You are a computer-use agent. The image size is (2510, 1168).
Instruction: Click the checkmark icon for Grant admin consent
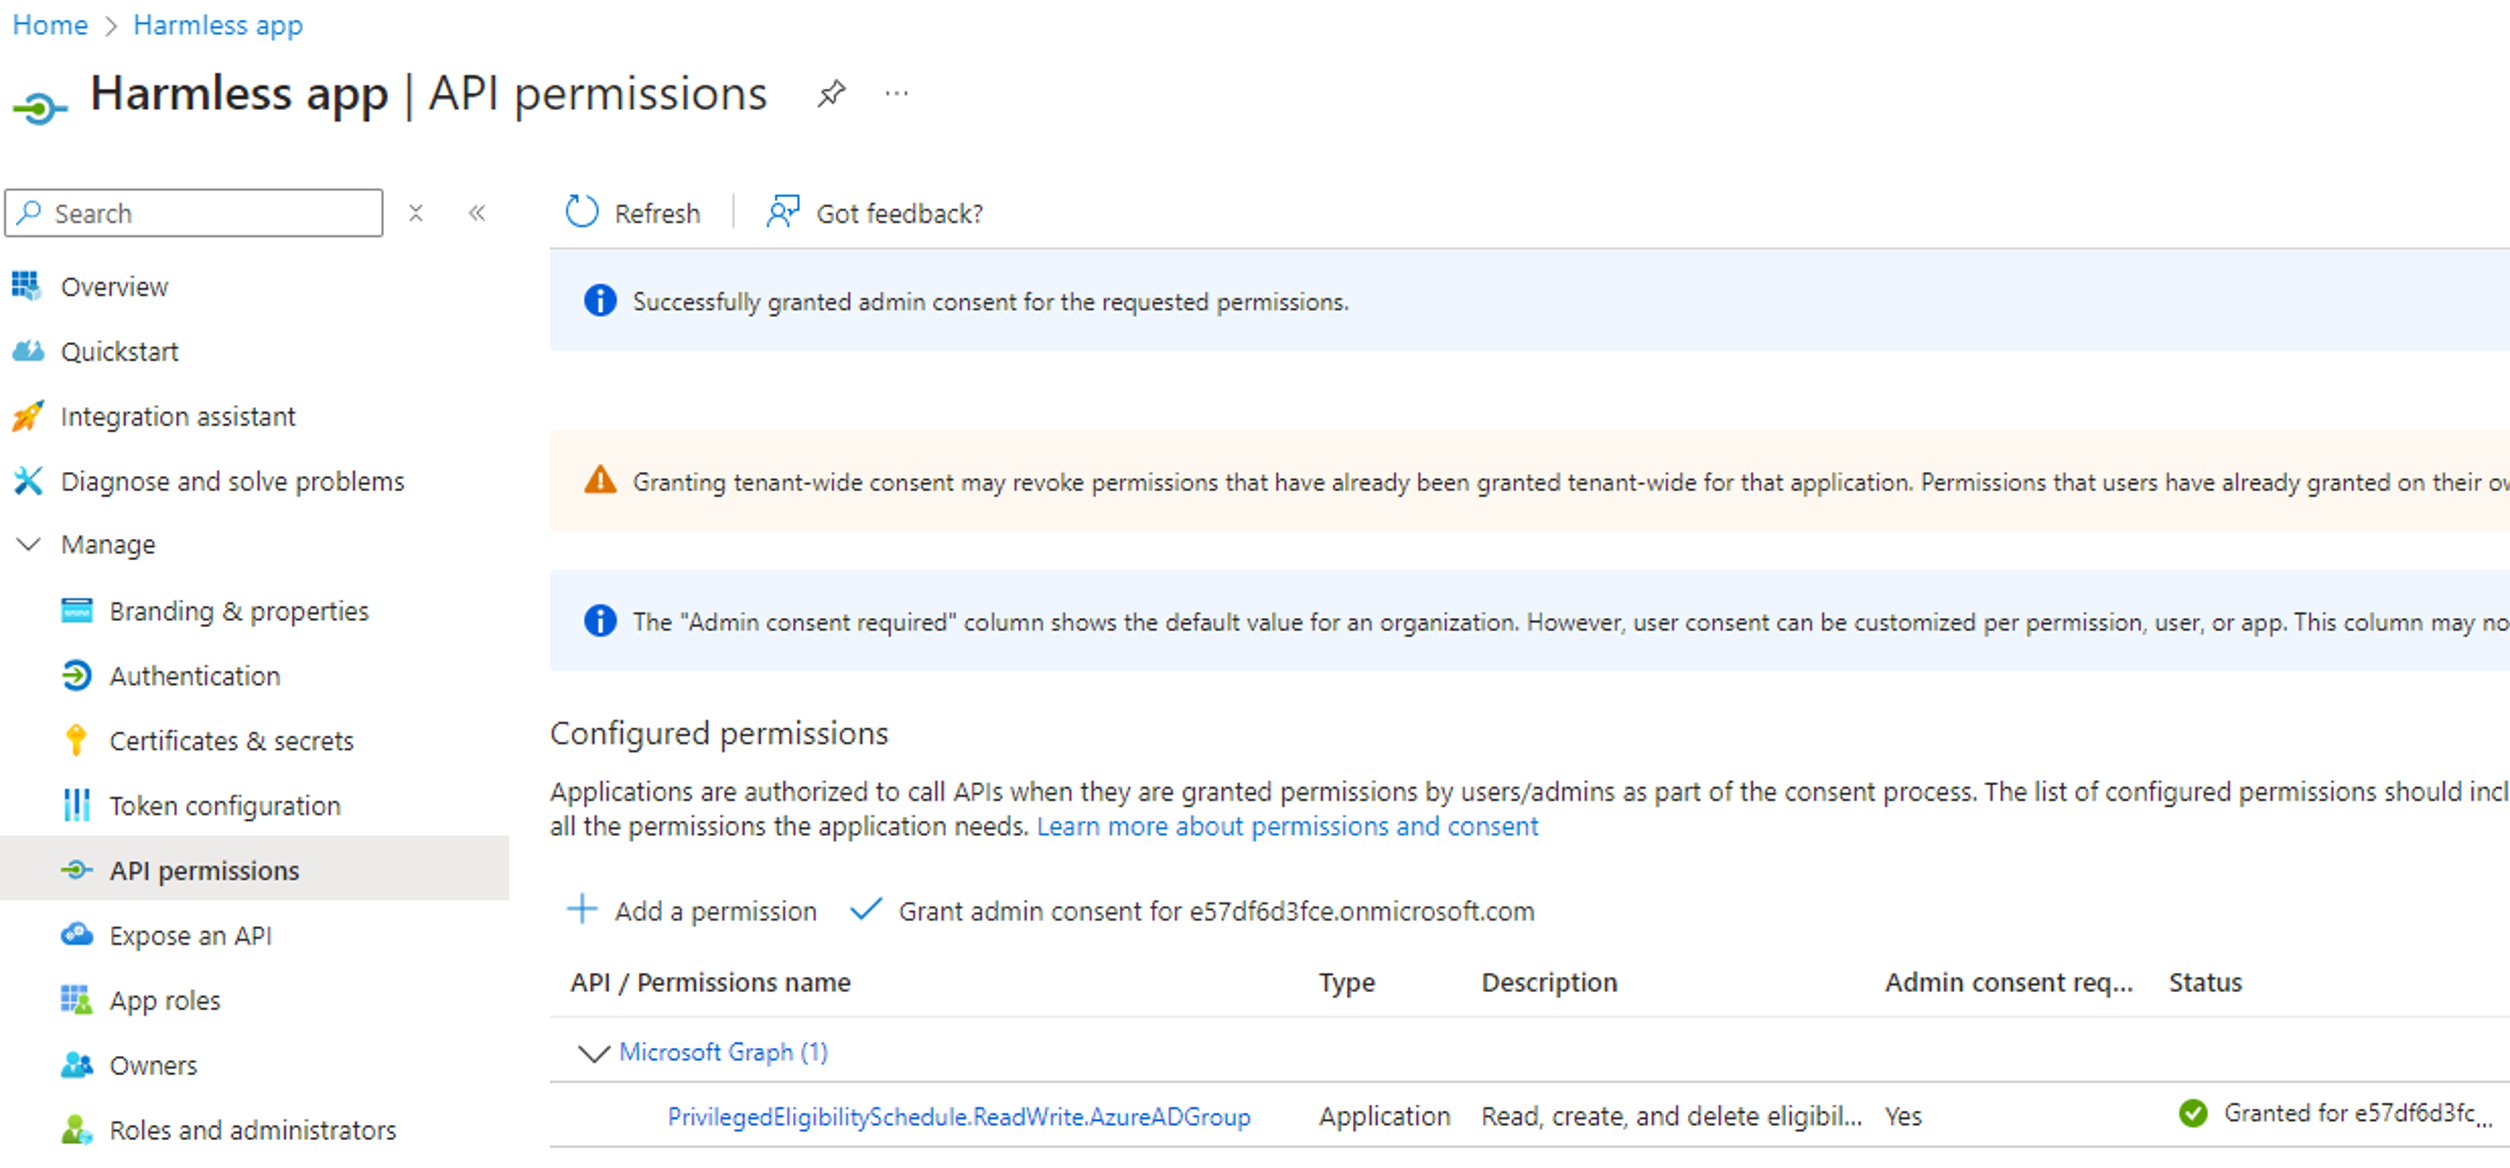click(865, 909)
